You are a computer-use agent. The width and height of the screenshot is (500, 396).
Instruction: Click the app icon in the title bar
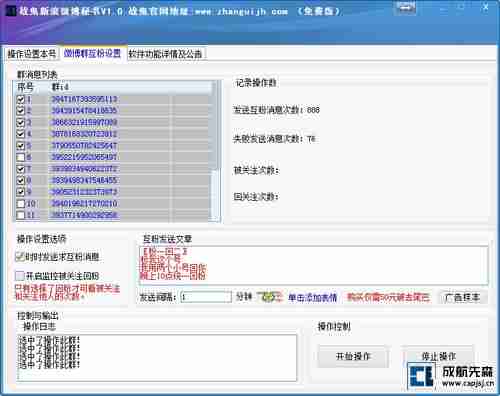pyautogui.click(x=11, y=11)
